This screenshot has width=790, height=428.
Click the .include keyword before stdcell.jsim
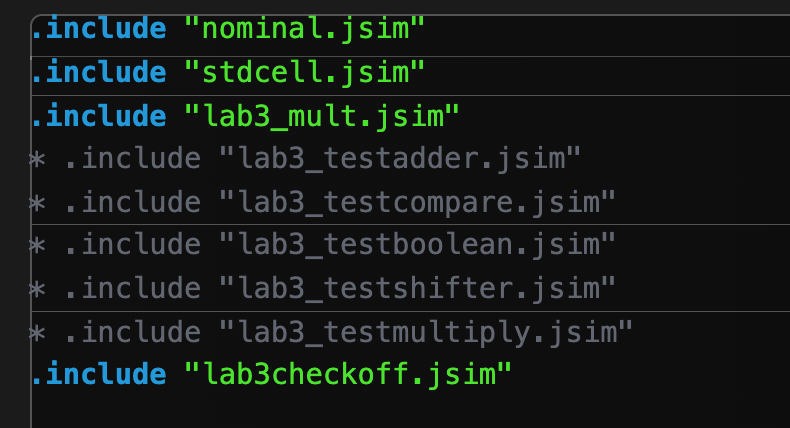[99, 73]
